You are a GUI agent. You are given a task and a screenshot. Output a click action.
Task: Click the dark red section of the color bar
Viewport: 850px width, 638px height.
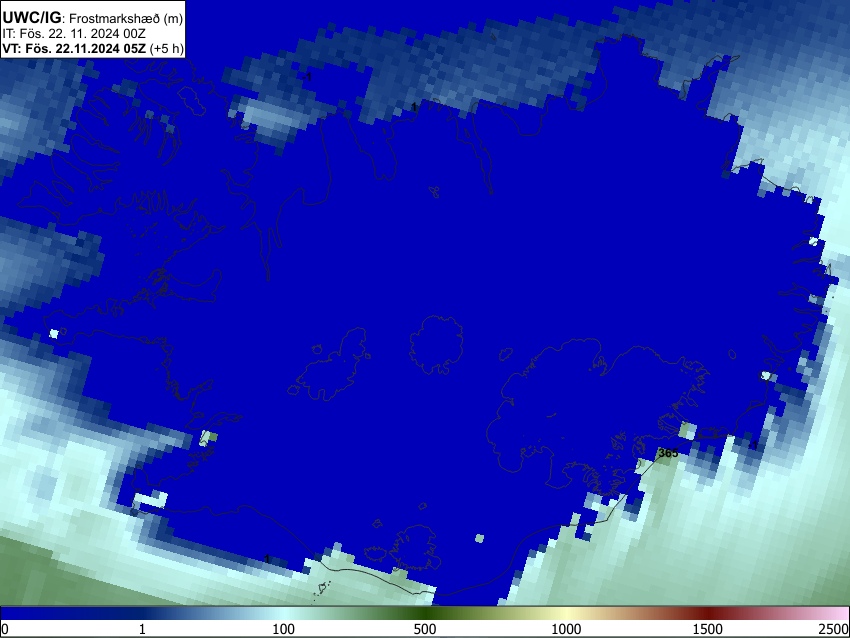[707, 614]
